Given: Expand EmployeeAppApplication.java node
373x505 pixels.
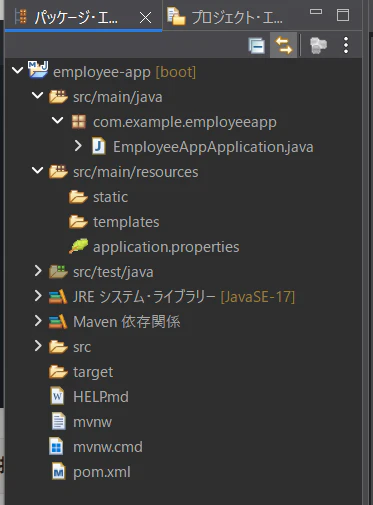Looking at the screenshot, I should [x=78, y=146].
